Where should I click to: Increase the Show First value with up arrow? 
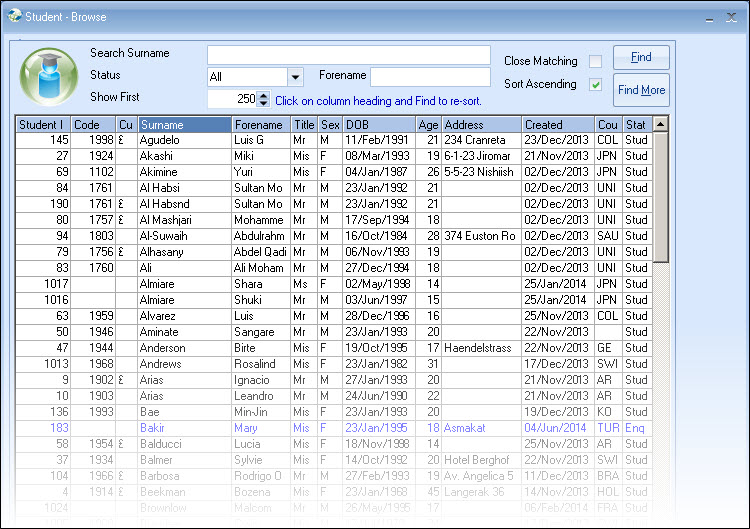point(264,95)
